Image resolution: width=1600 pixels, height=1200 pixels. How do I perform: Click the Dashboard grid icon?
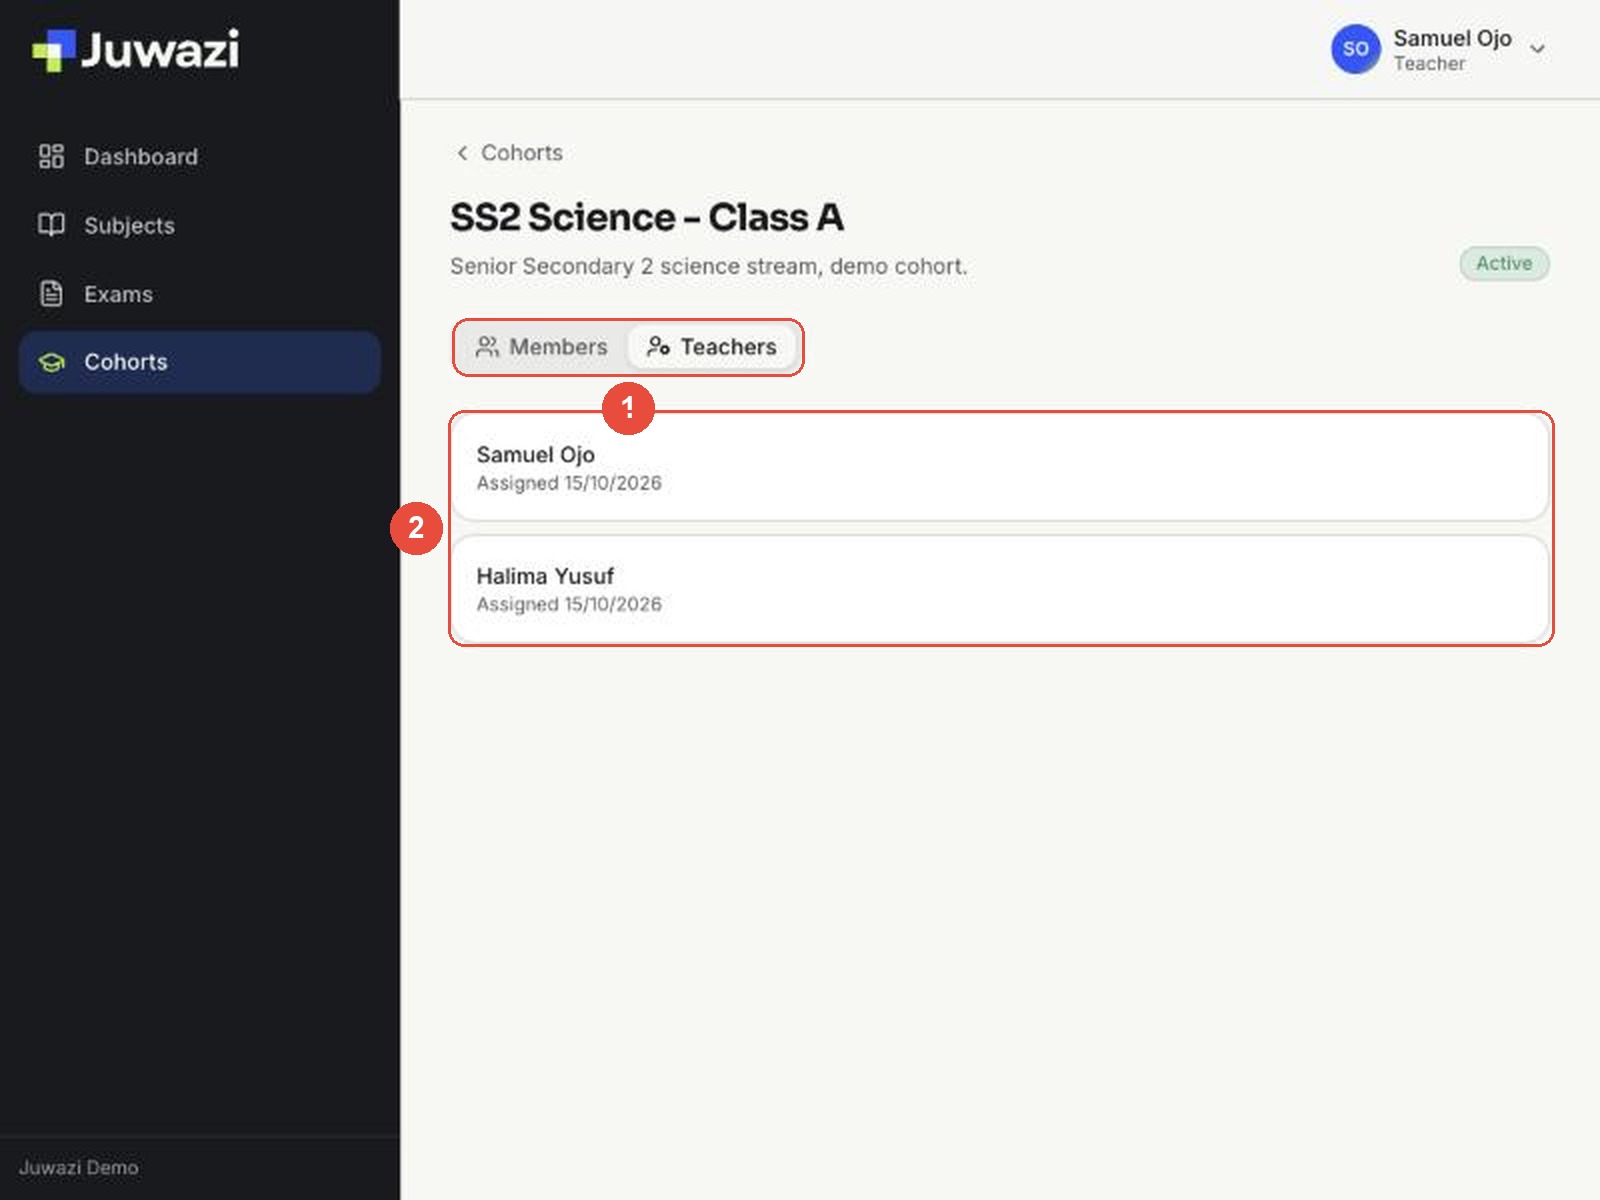51,156
